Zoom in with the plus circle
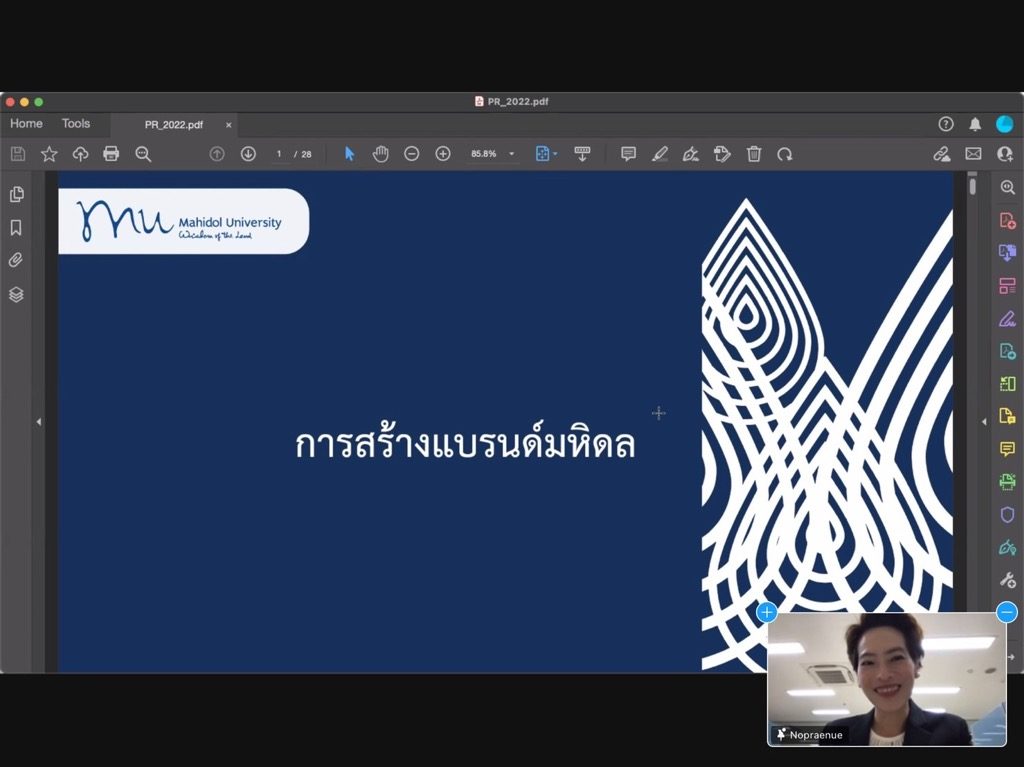The width and height of the screenshot is (1024, 767). 443,154
